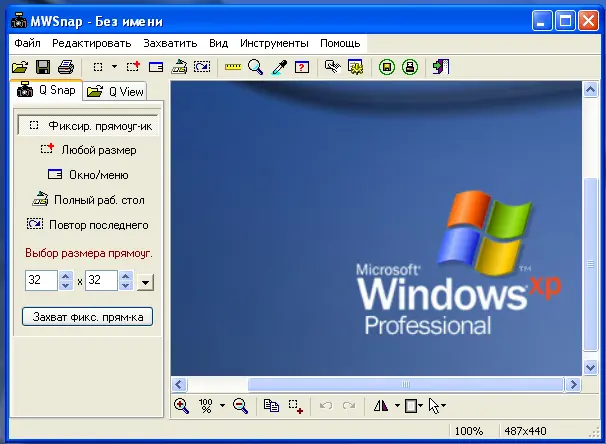Viewport: 606px width, 444px height.
Task: Flip the image with the mirror triangles icon
Action: [x=381, y=405]
